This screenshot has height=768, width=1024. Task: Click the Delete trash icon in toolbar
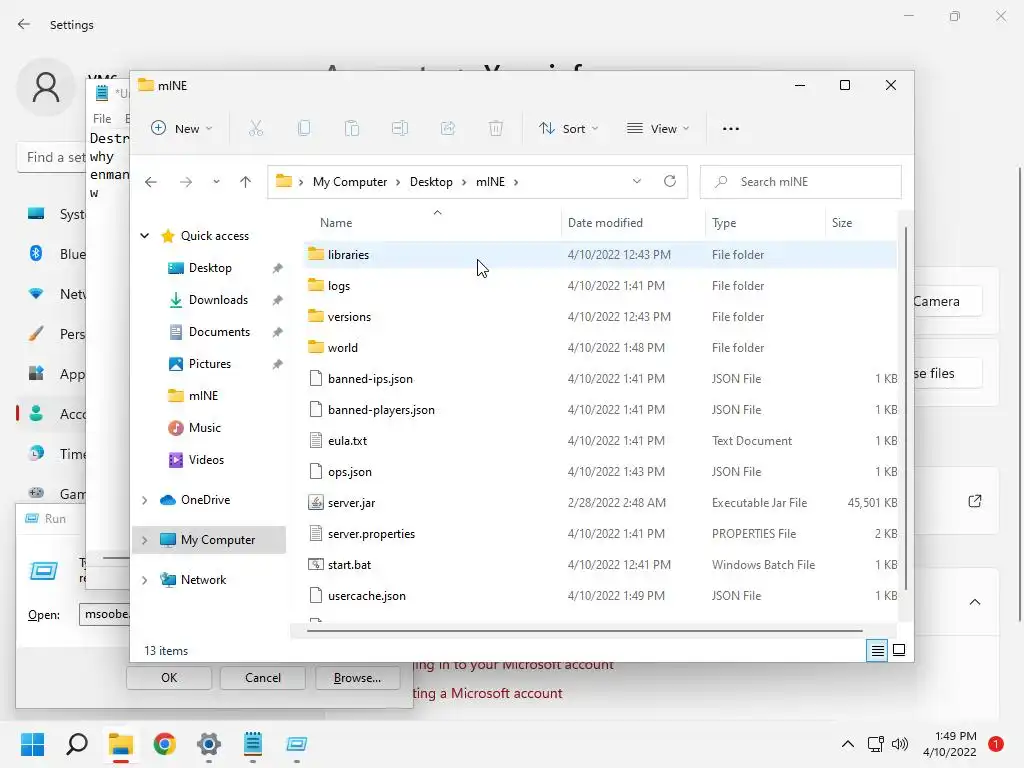click(x=496, y=129)
